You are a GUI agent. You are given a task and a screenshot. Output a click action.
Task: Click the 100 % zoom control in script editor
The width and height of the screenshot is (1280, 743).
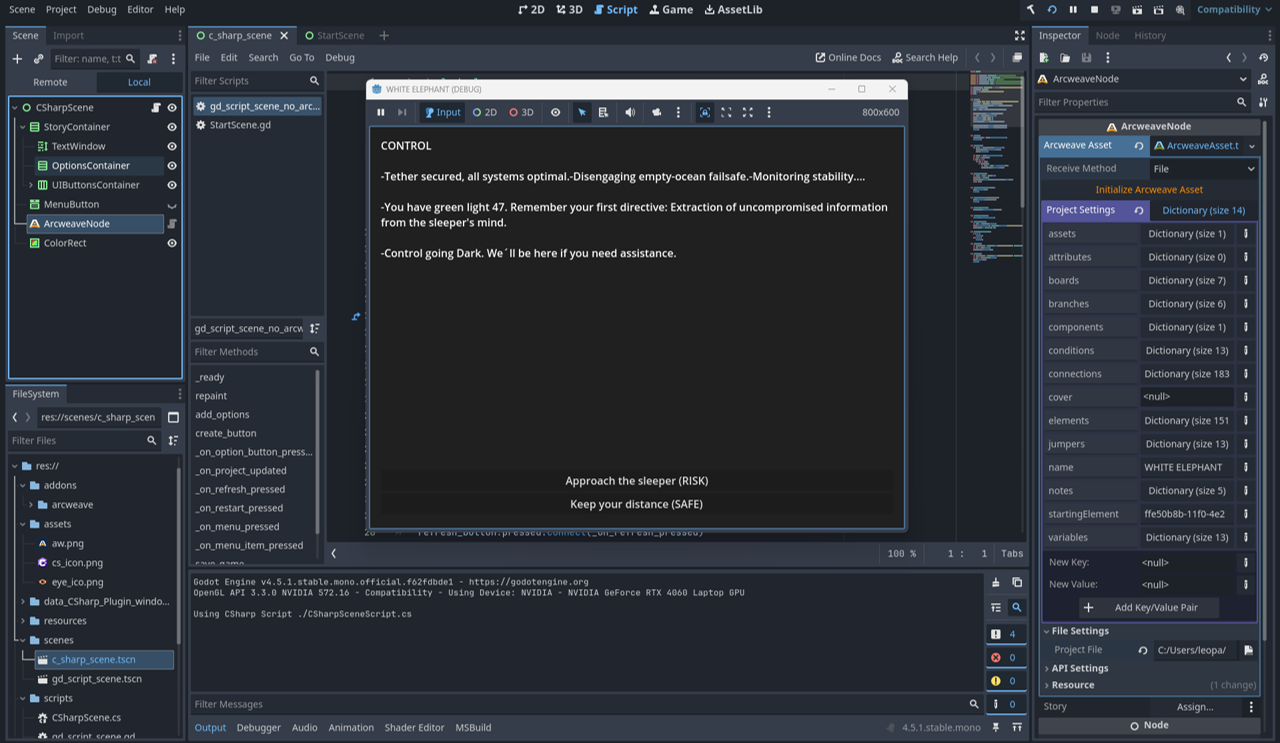tap(899, 553)
